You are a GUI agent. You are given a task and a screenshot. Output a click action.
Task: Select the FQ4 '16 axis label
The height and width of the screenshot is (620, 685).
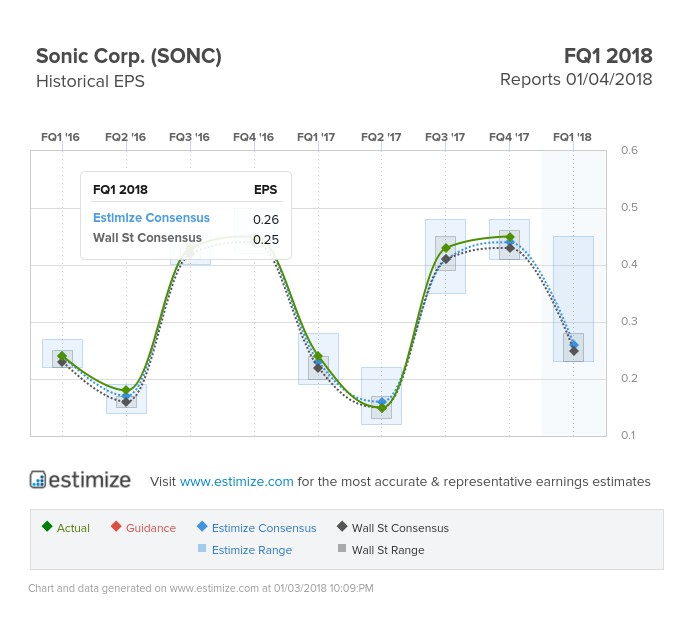coord(253,137)
